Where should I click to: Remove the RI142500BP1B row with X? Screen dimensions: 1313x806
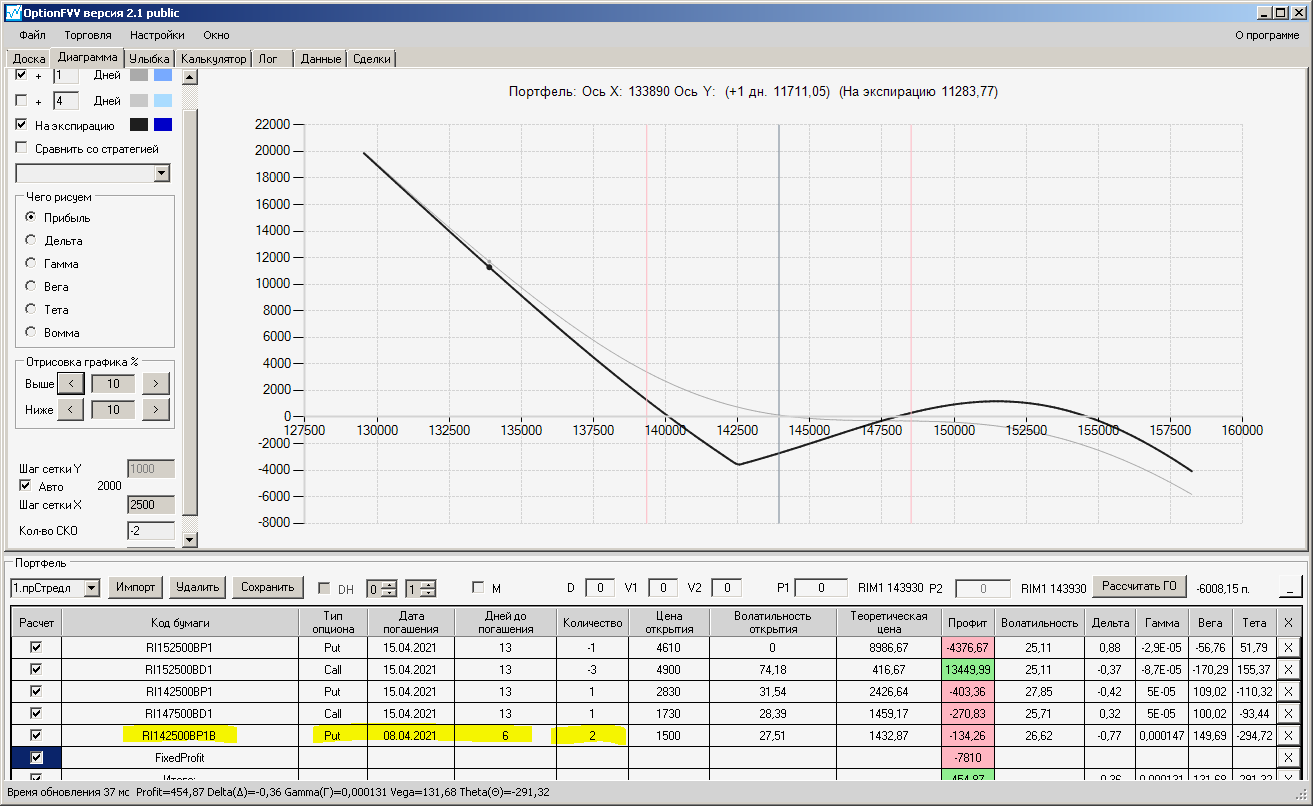coord(1288,735)
